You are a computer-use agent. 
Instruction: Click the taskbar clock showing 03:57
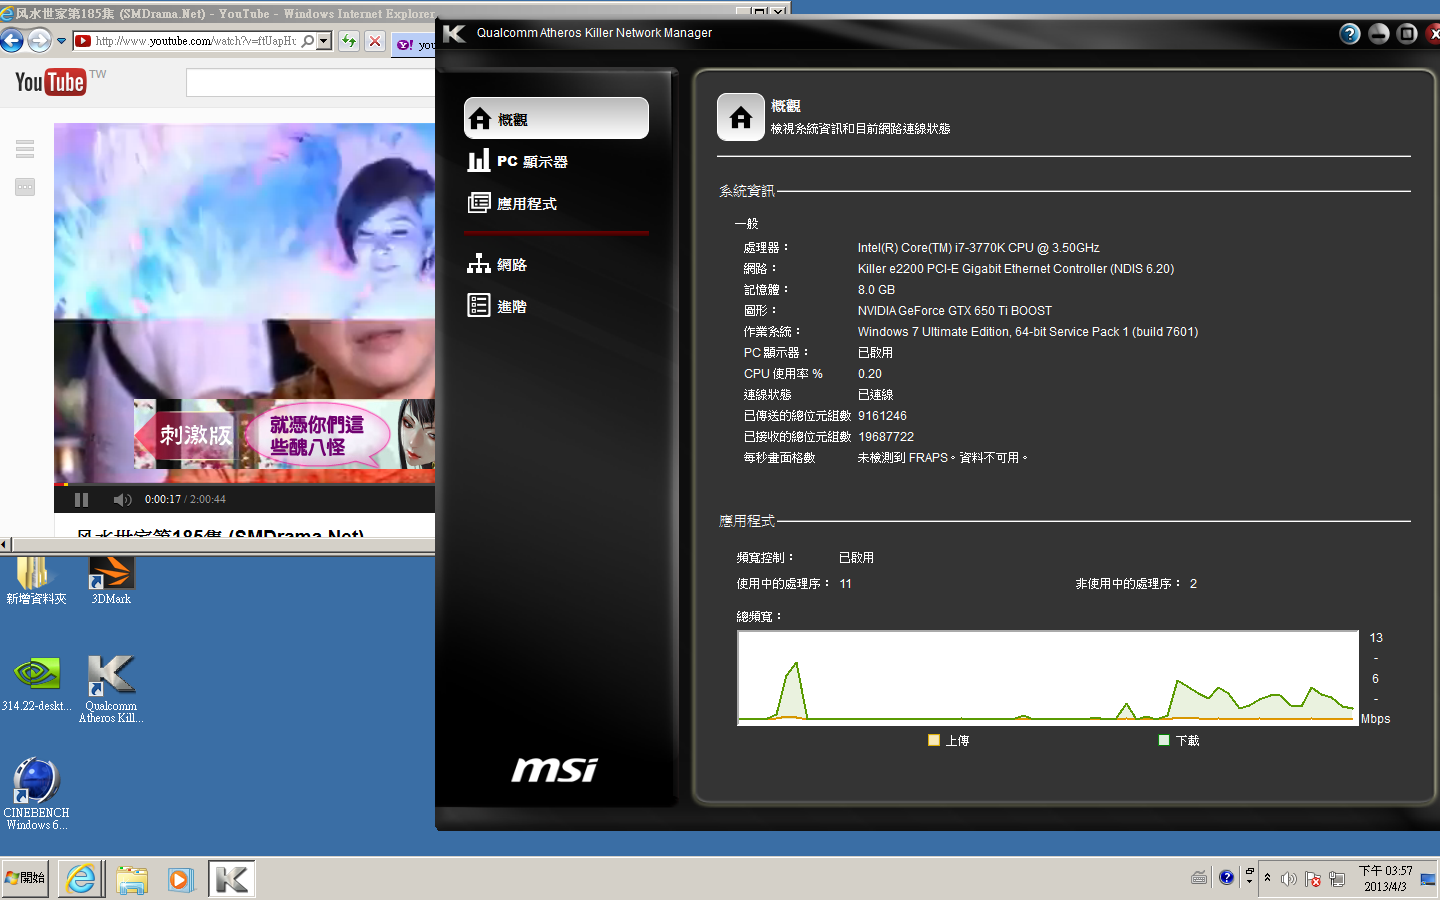[x=1385, y=878]
